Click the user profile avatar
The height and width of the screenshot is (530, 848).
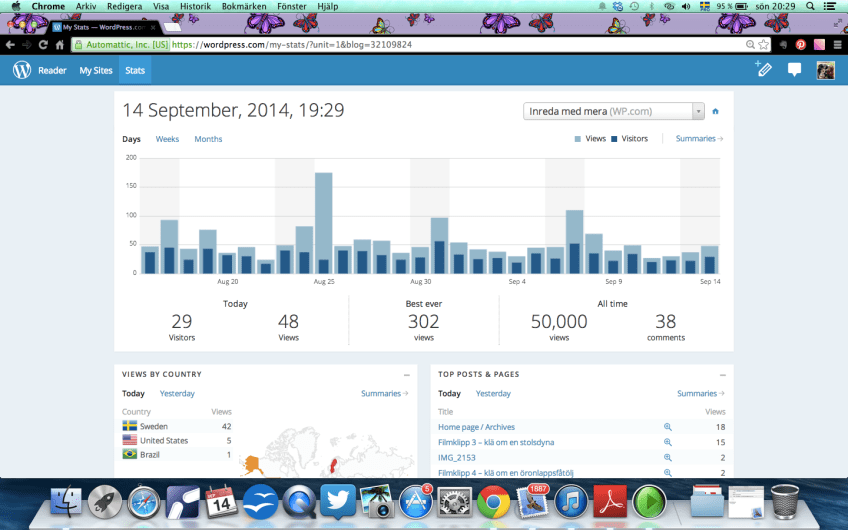pos(825,70)
